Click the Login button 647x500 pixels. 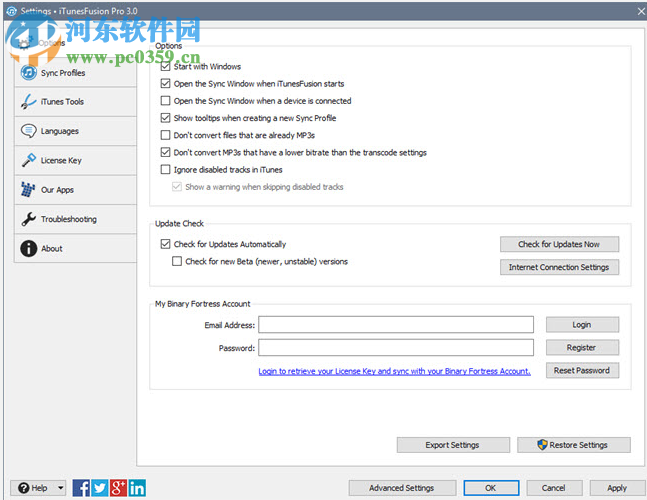tap(582, 325)
